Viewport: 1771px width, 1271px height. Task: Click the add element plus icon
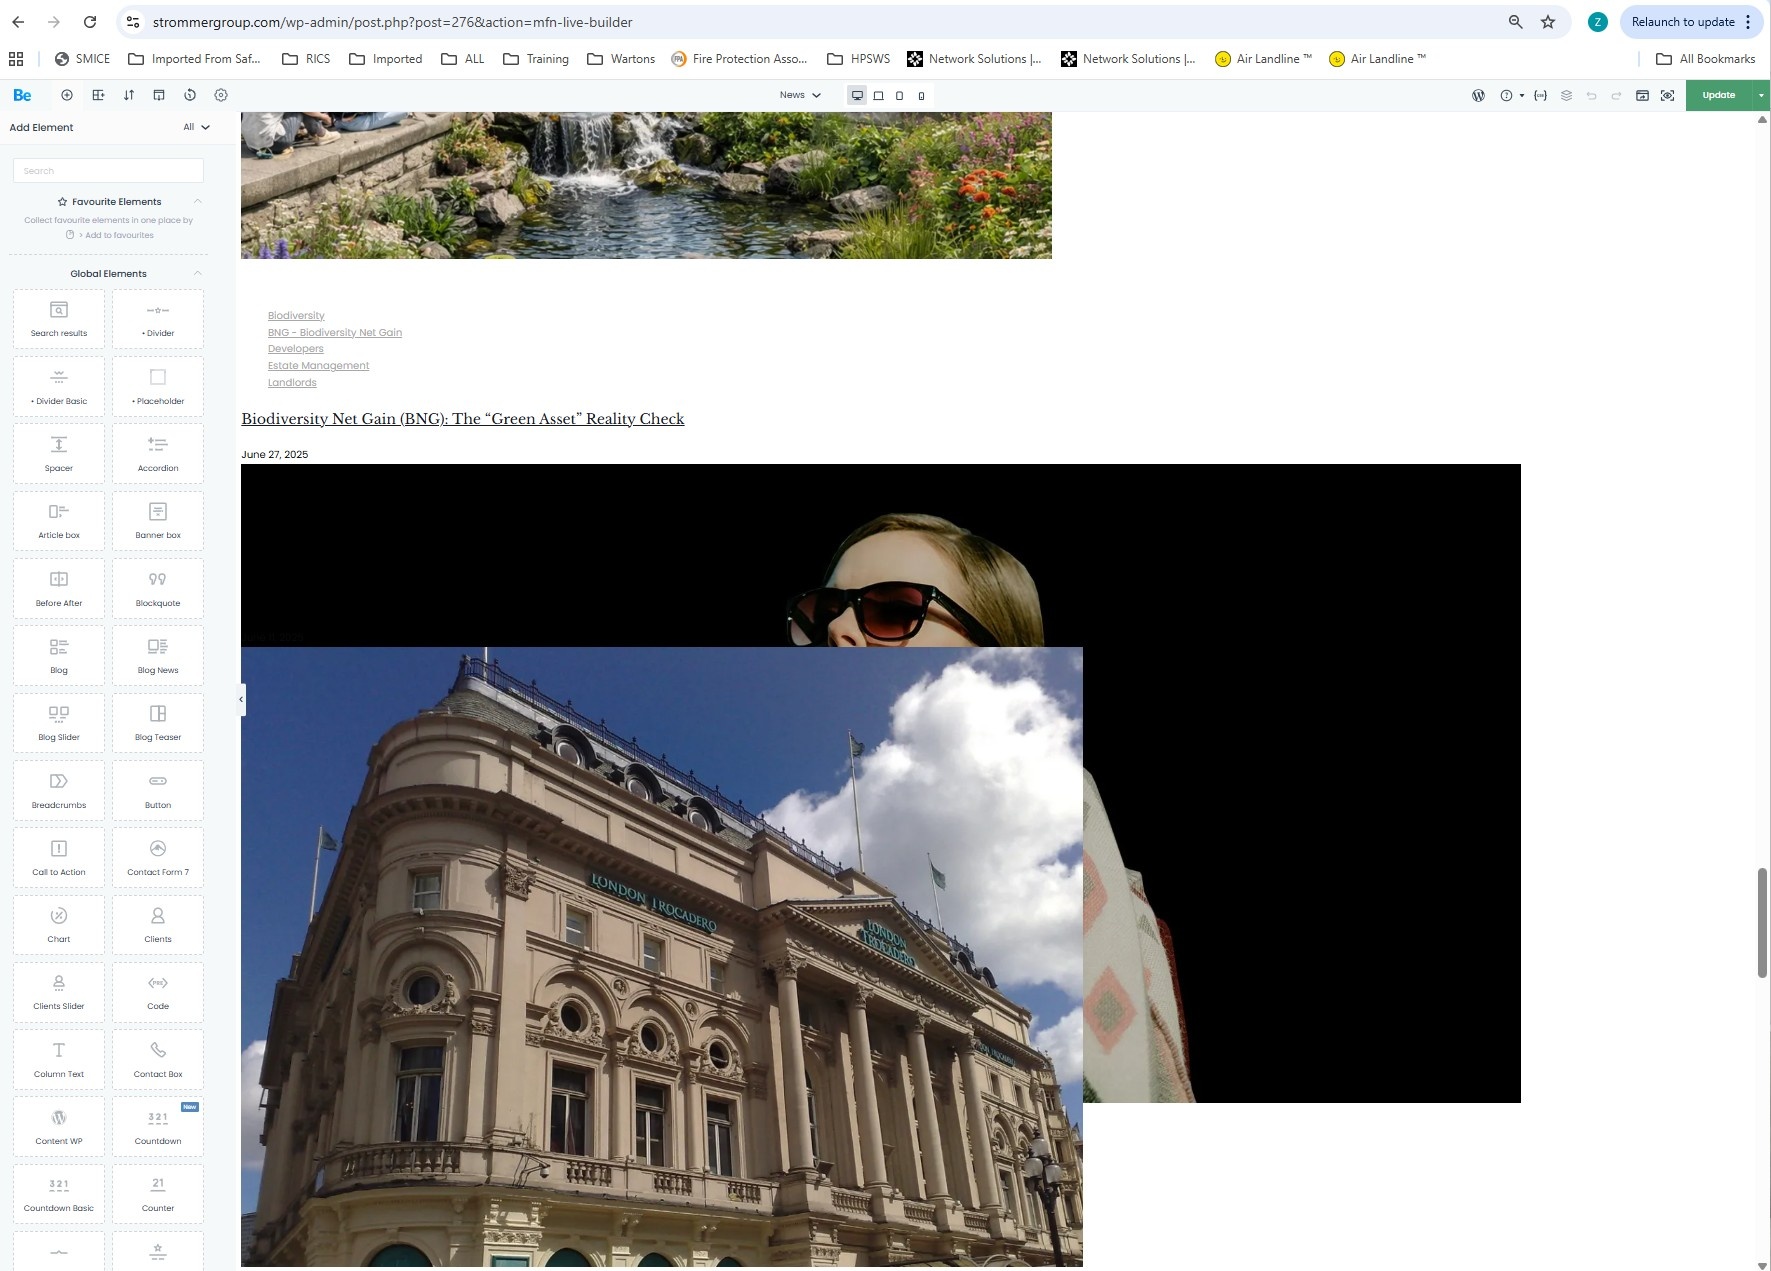click(x=67, y=95)
